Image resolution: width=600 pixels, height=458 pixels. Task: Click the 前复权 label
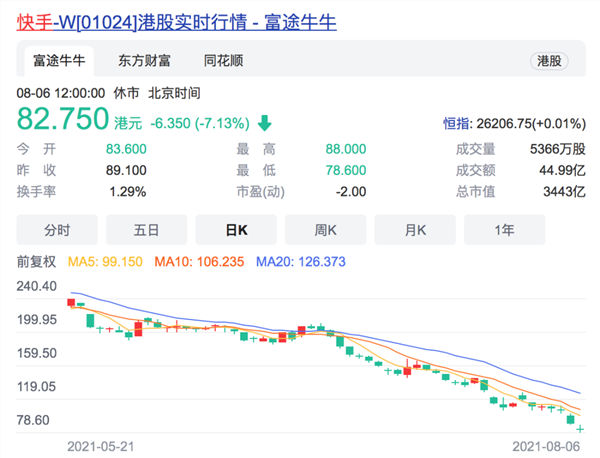36,262
